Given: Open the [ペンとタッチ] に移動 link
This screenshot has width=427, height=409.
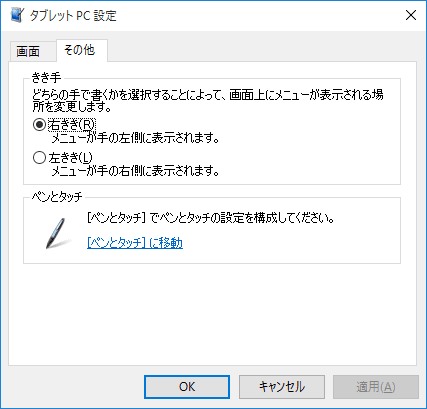Looking at the screenshot, I should 135,242.
